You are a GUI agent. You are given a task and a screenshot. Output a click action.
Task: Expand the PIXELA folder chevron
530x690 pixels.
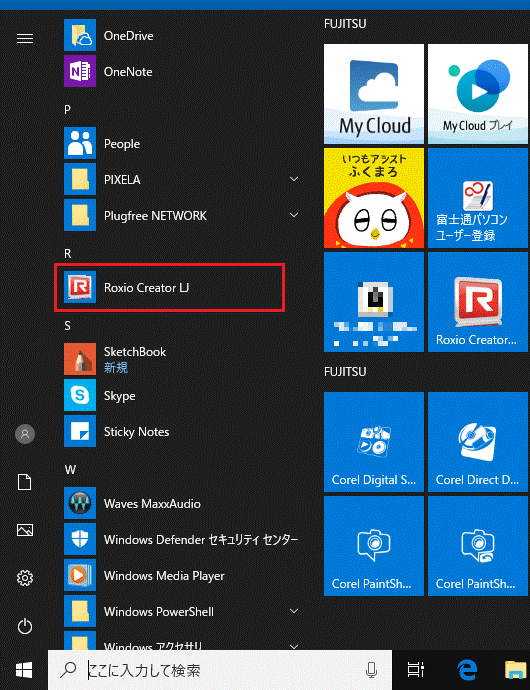pyautogui.click(x=294, y=179)
